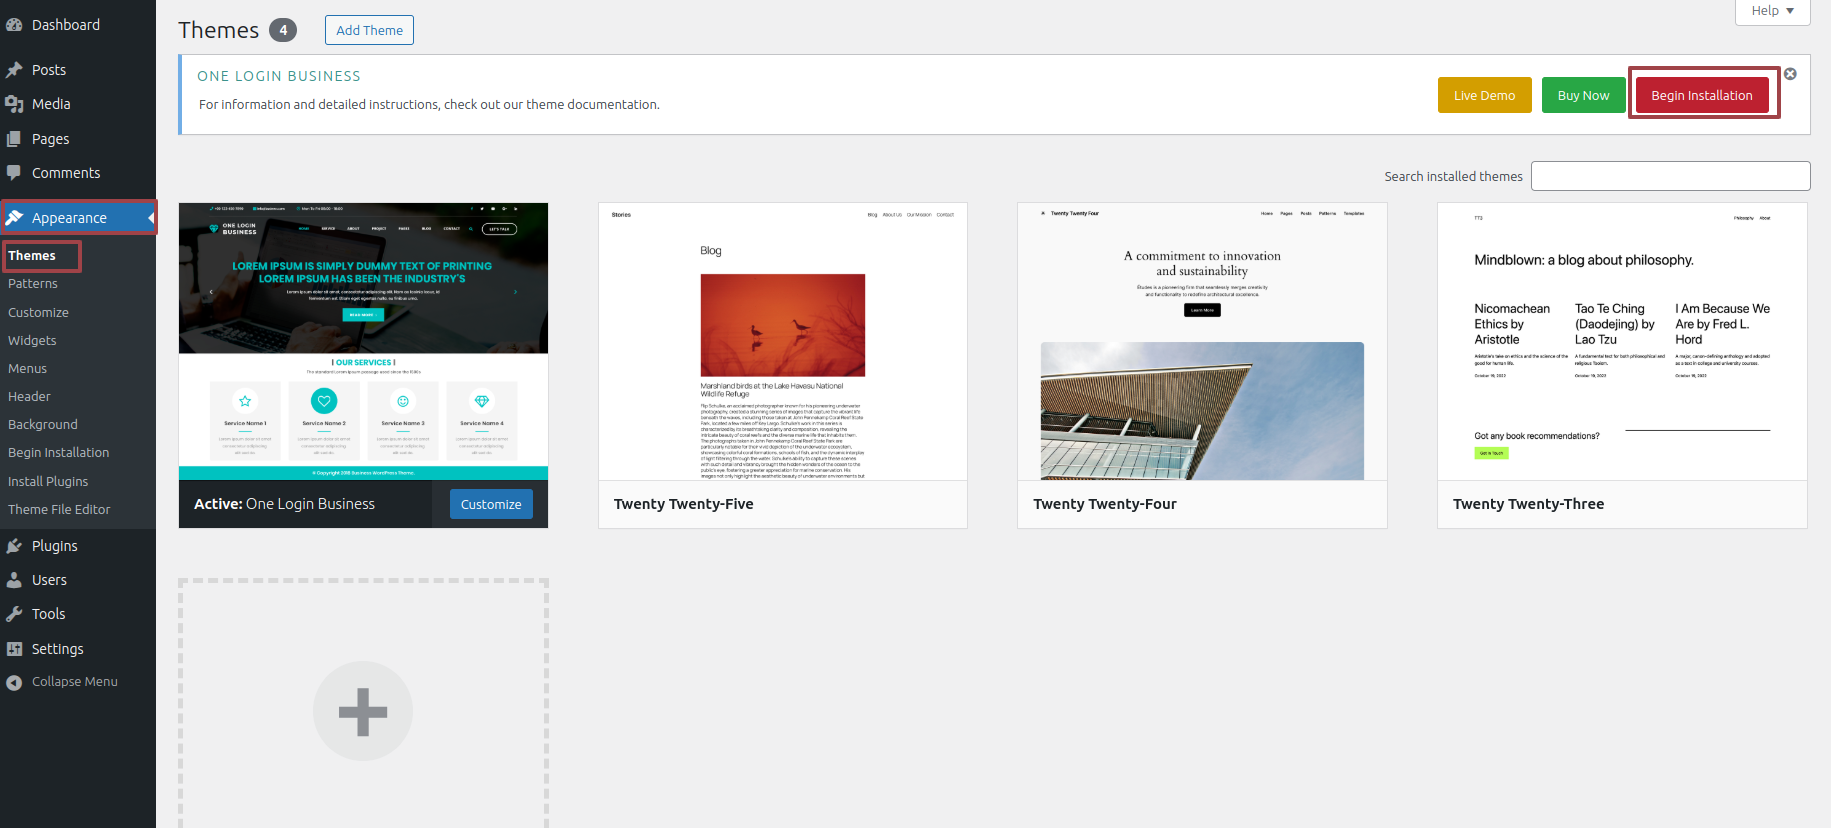Click the ONE LOGIN BUSINESS notice heading
The width and height of the screenshot is (1831, 828).
coord(279,76)
